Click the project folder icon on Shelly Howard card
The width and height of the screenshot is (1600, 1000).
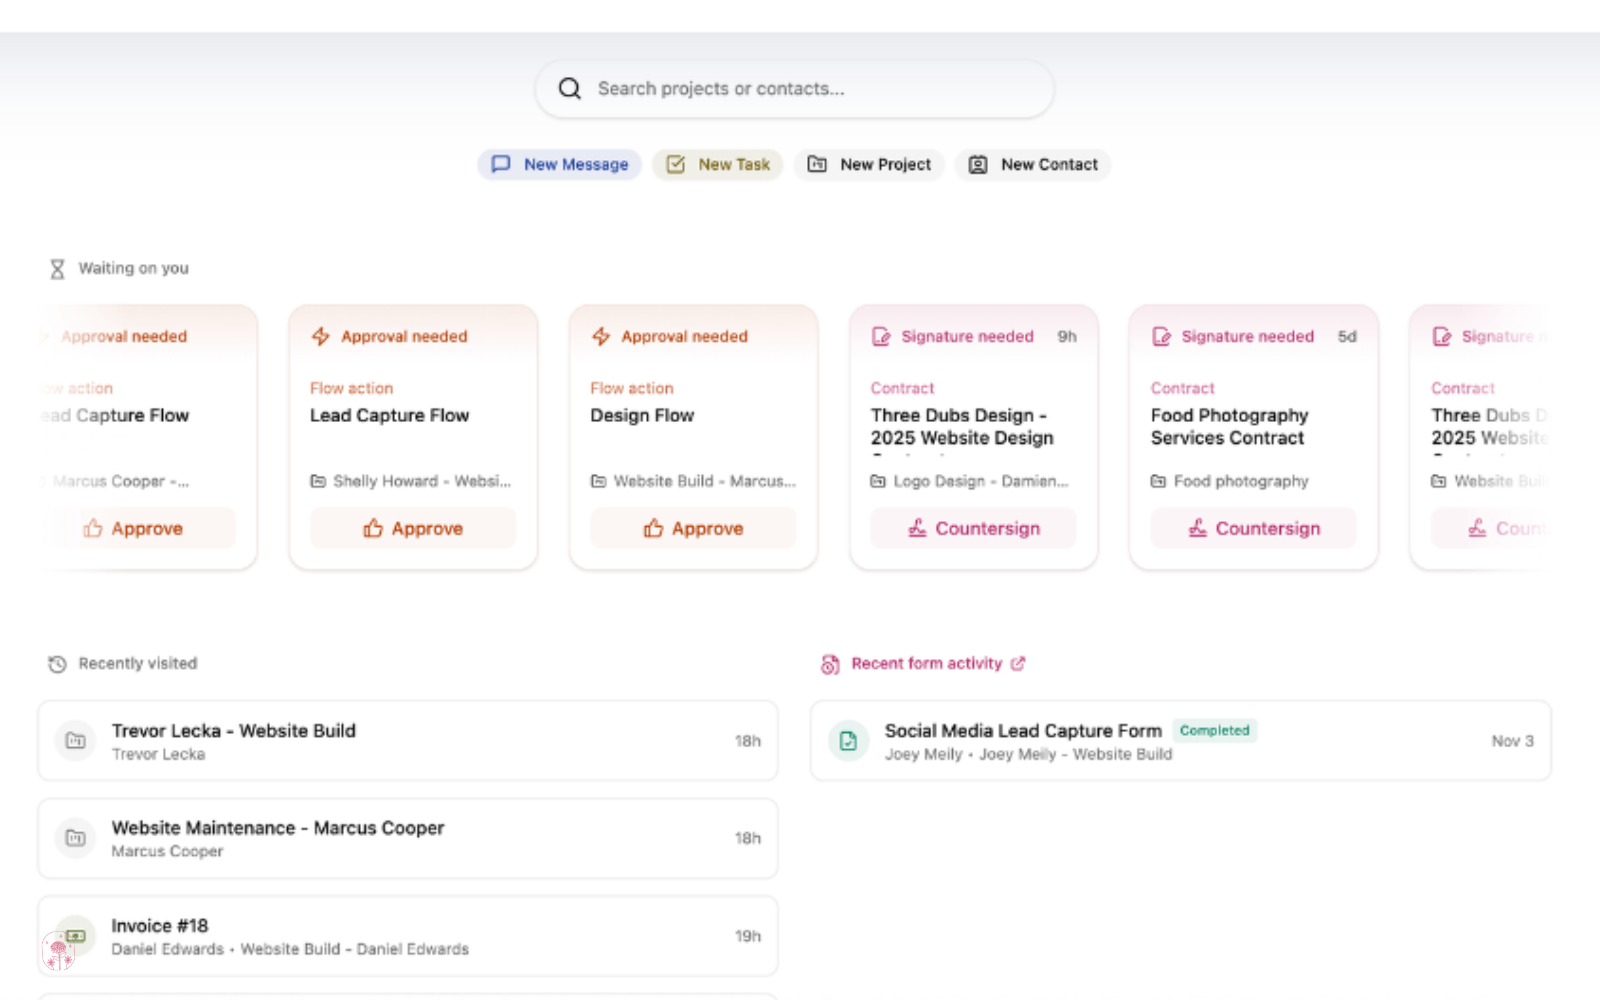[x=319, y=481]
